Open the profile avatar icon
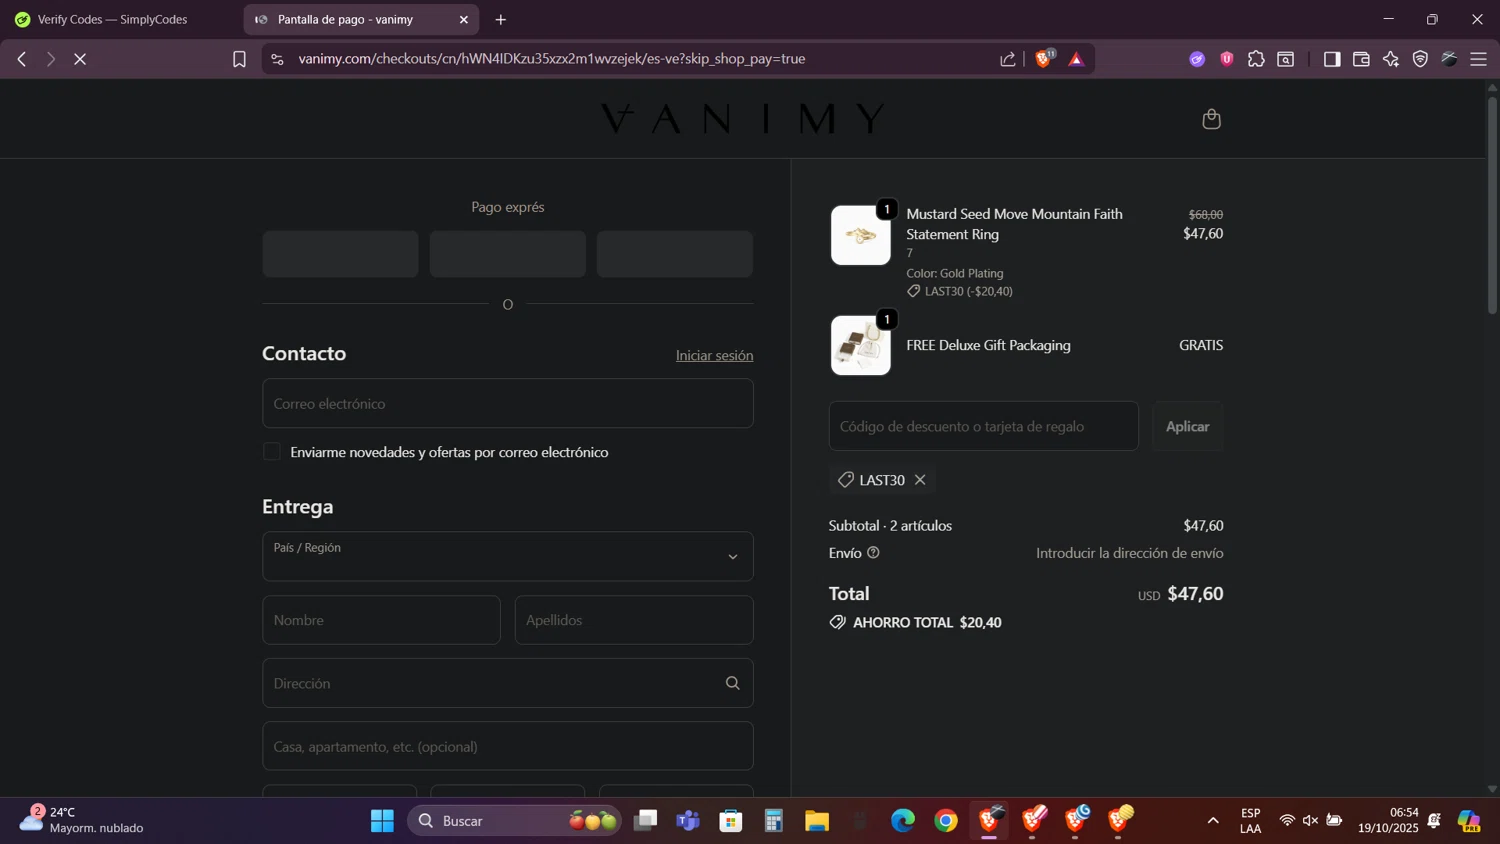The image size is (1500, 844). point(1449,59)
